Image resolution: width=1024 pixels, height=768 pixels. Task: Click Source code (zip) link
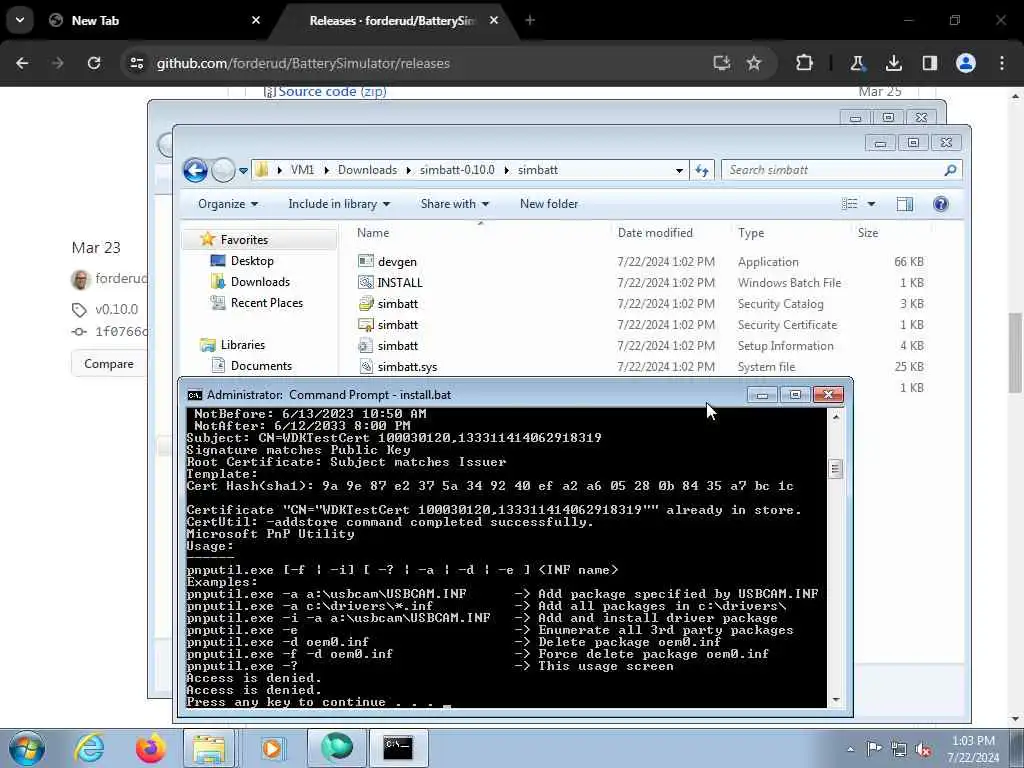coord(332,91)
